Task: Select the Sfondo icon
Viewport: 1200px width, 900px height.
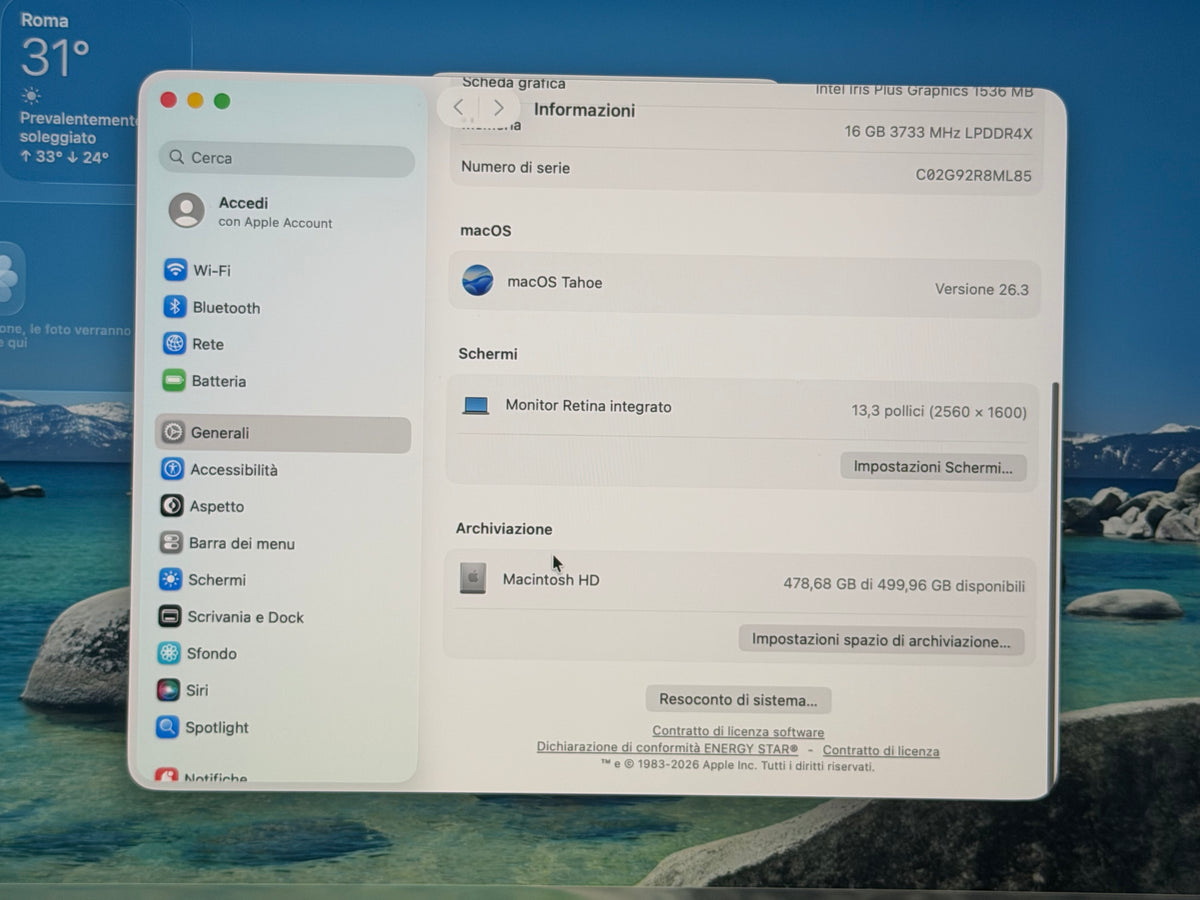Action: (x=169, y=653)
